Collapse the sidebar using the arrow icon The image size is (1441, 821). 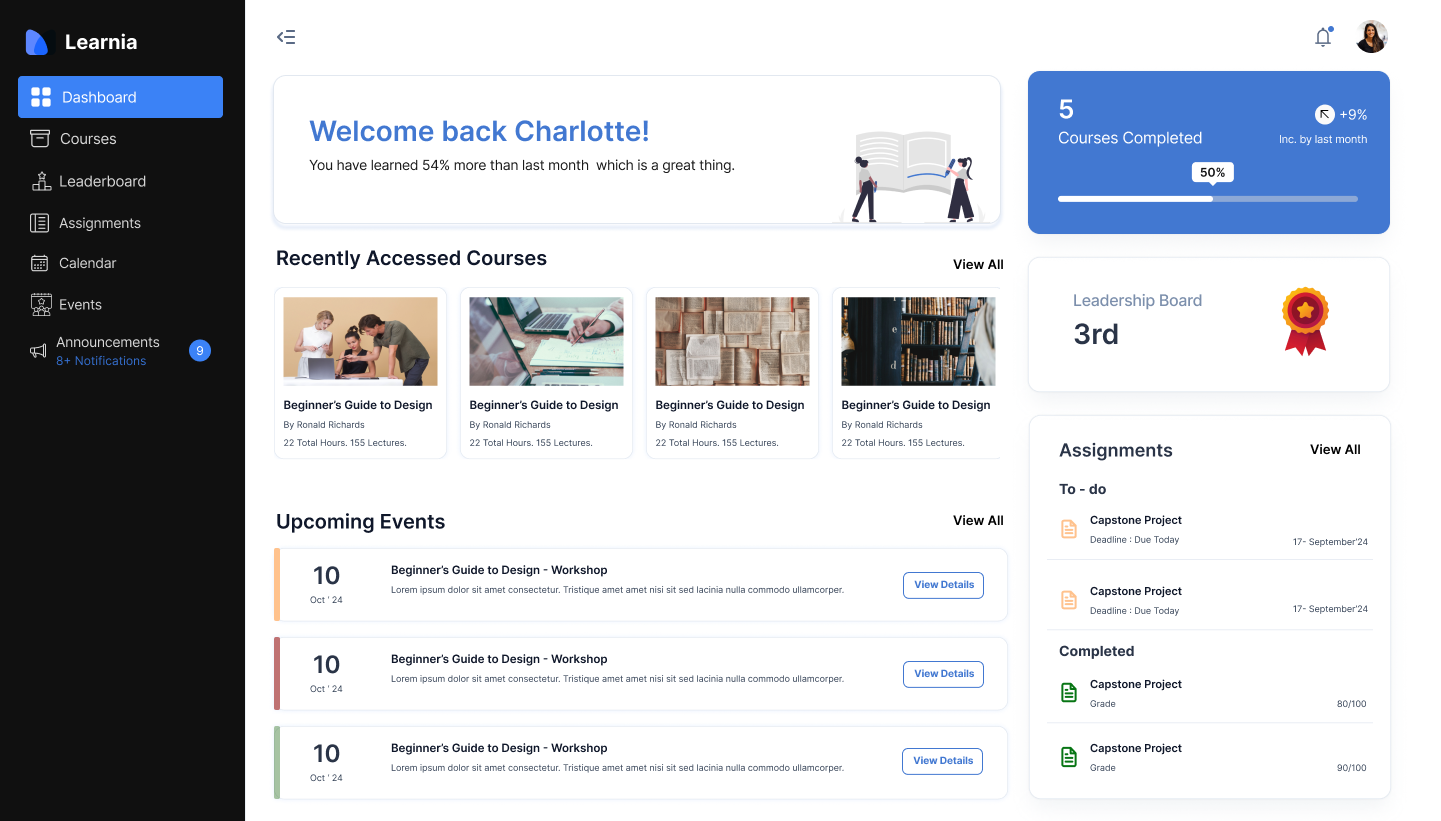coord(286,36)
